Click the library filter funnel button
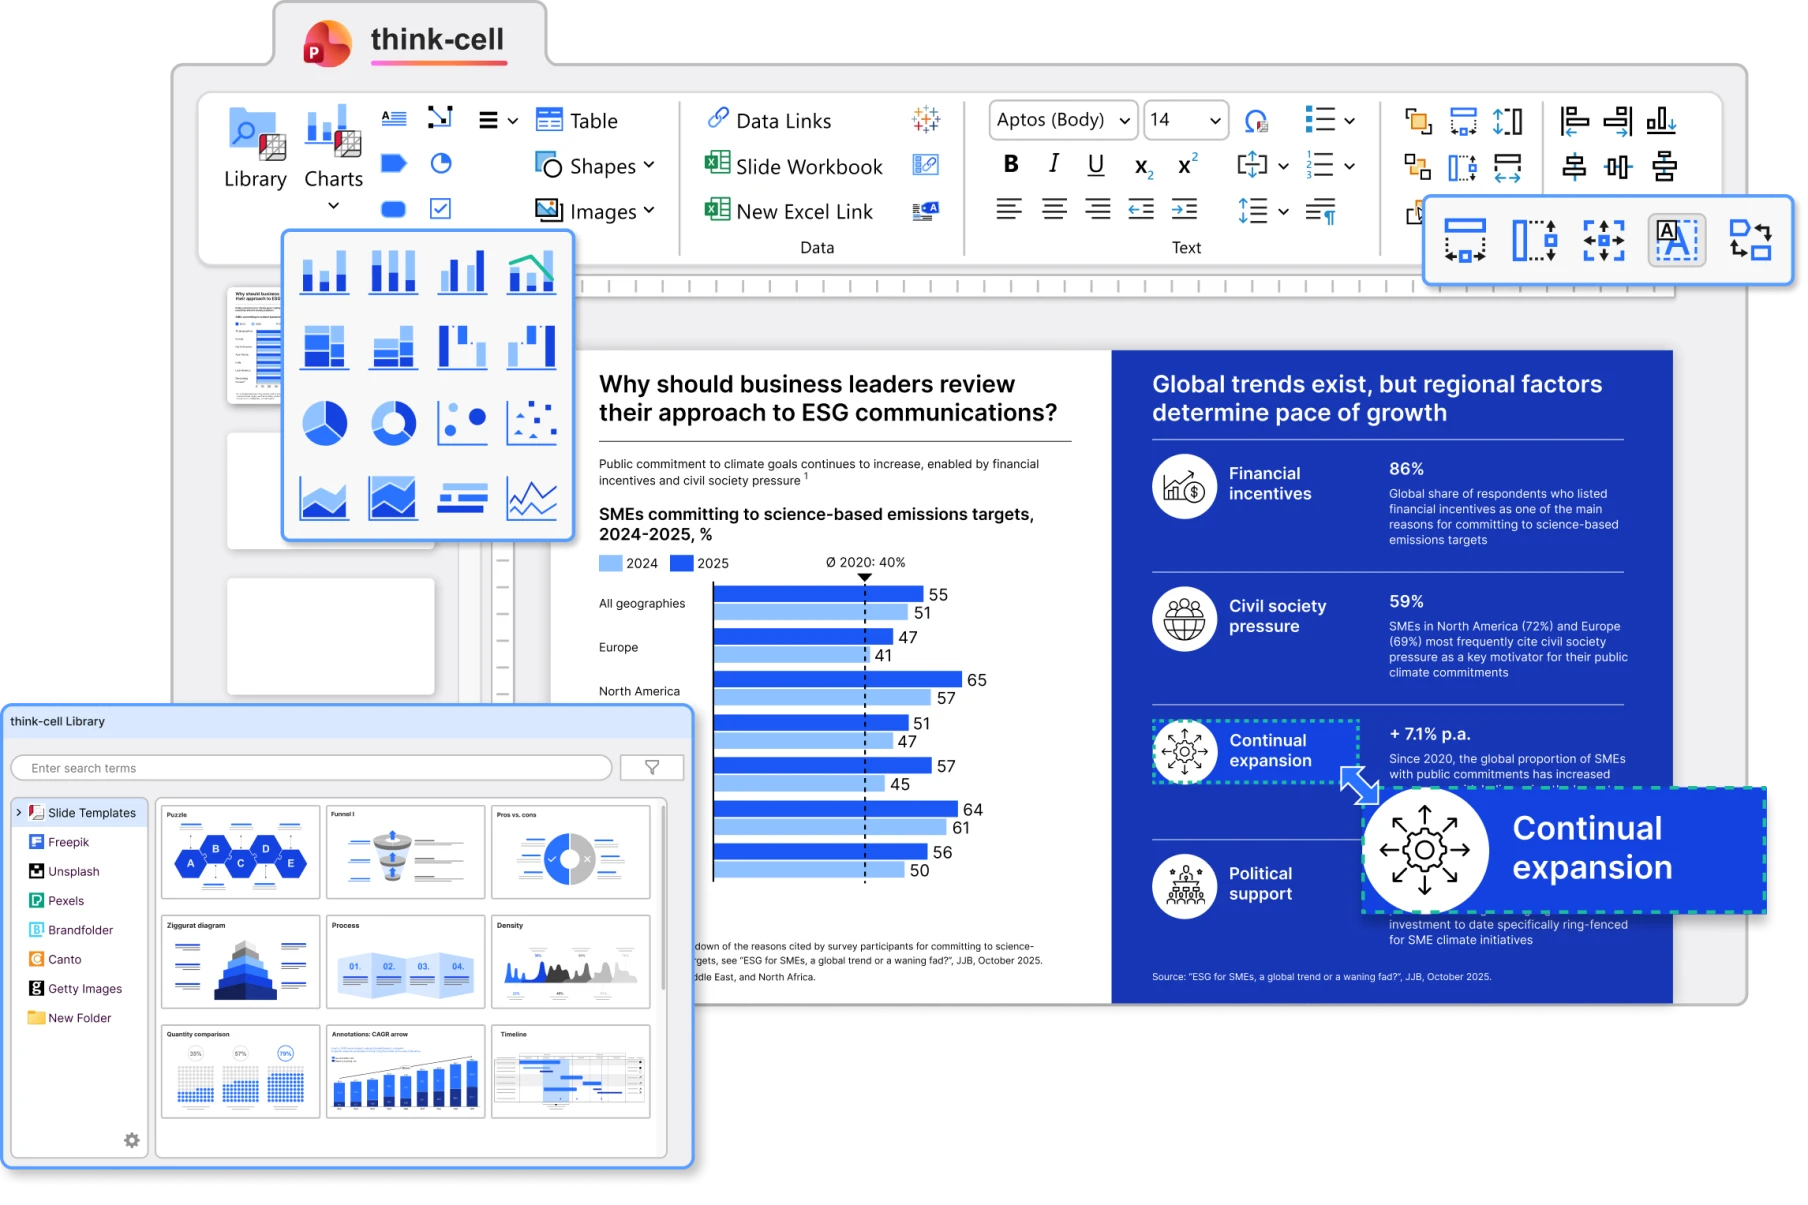1808x1205 pixels. 652,767
